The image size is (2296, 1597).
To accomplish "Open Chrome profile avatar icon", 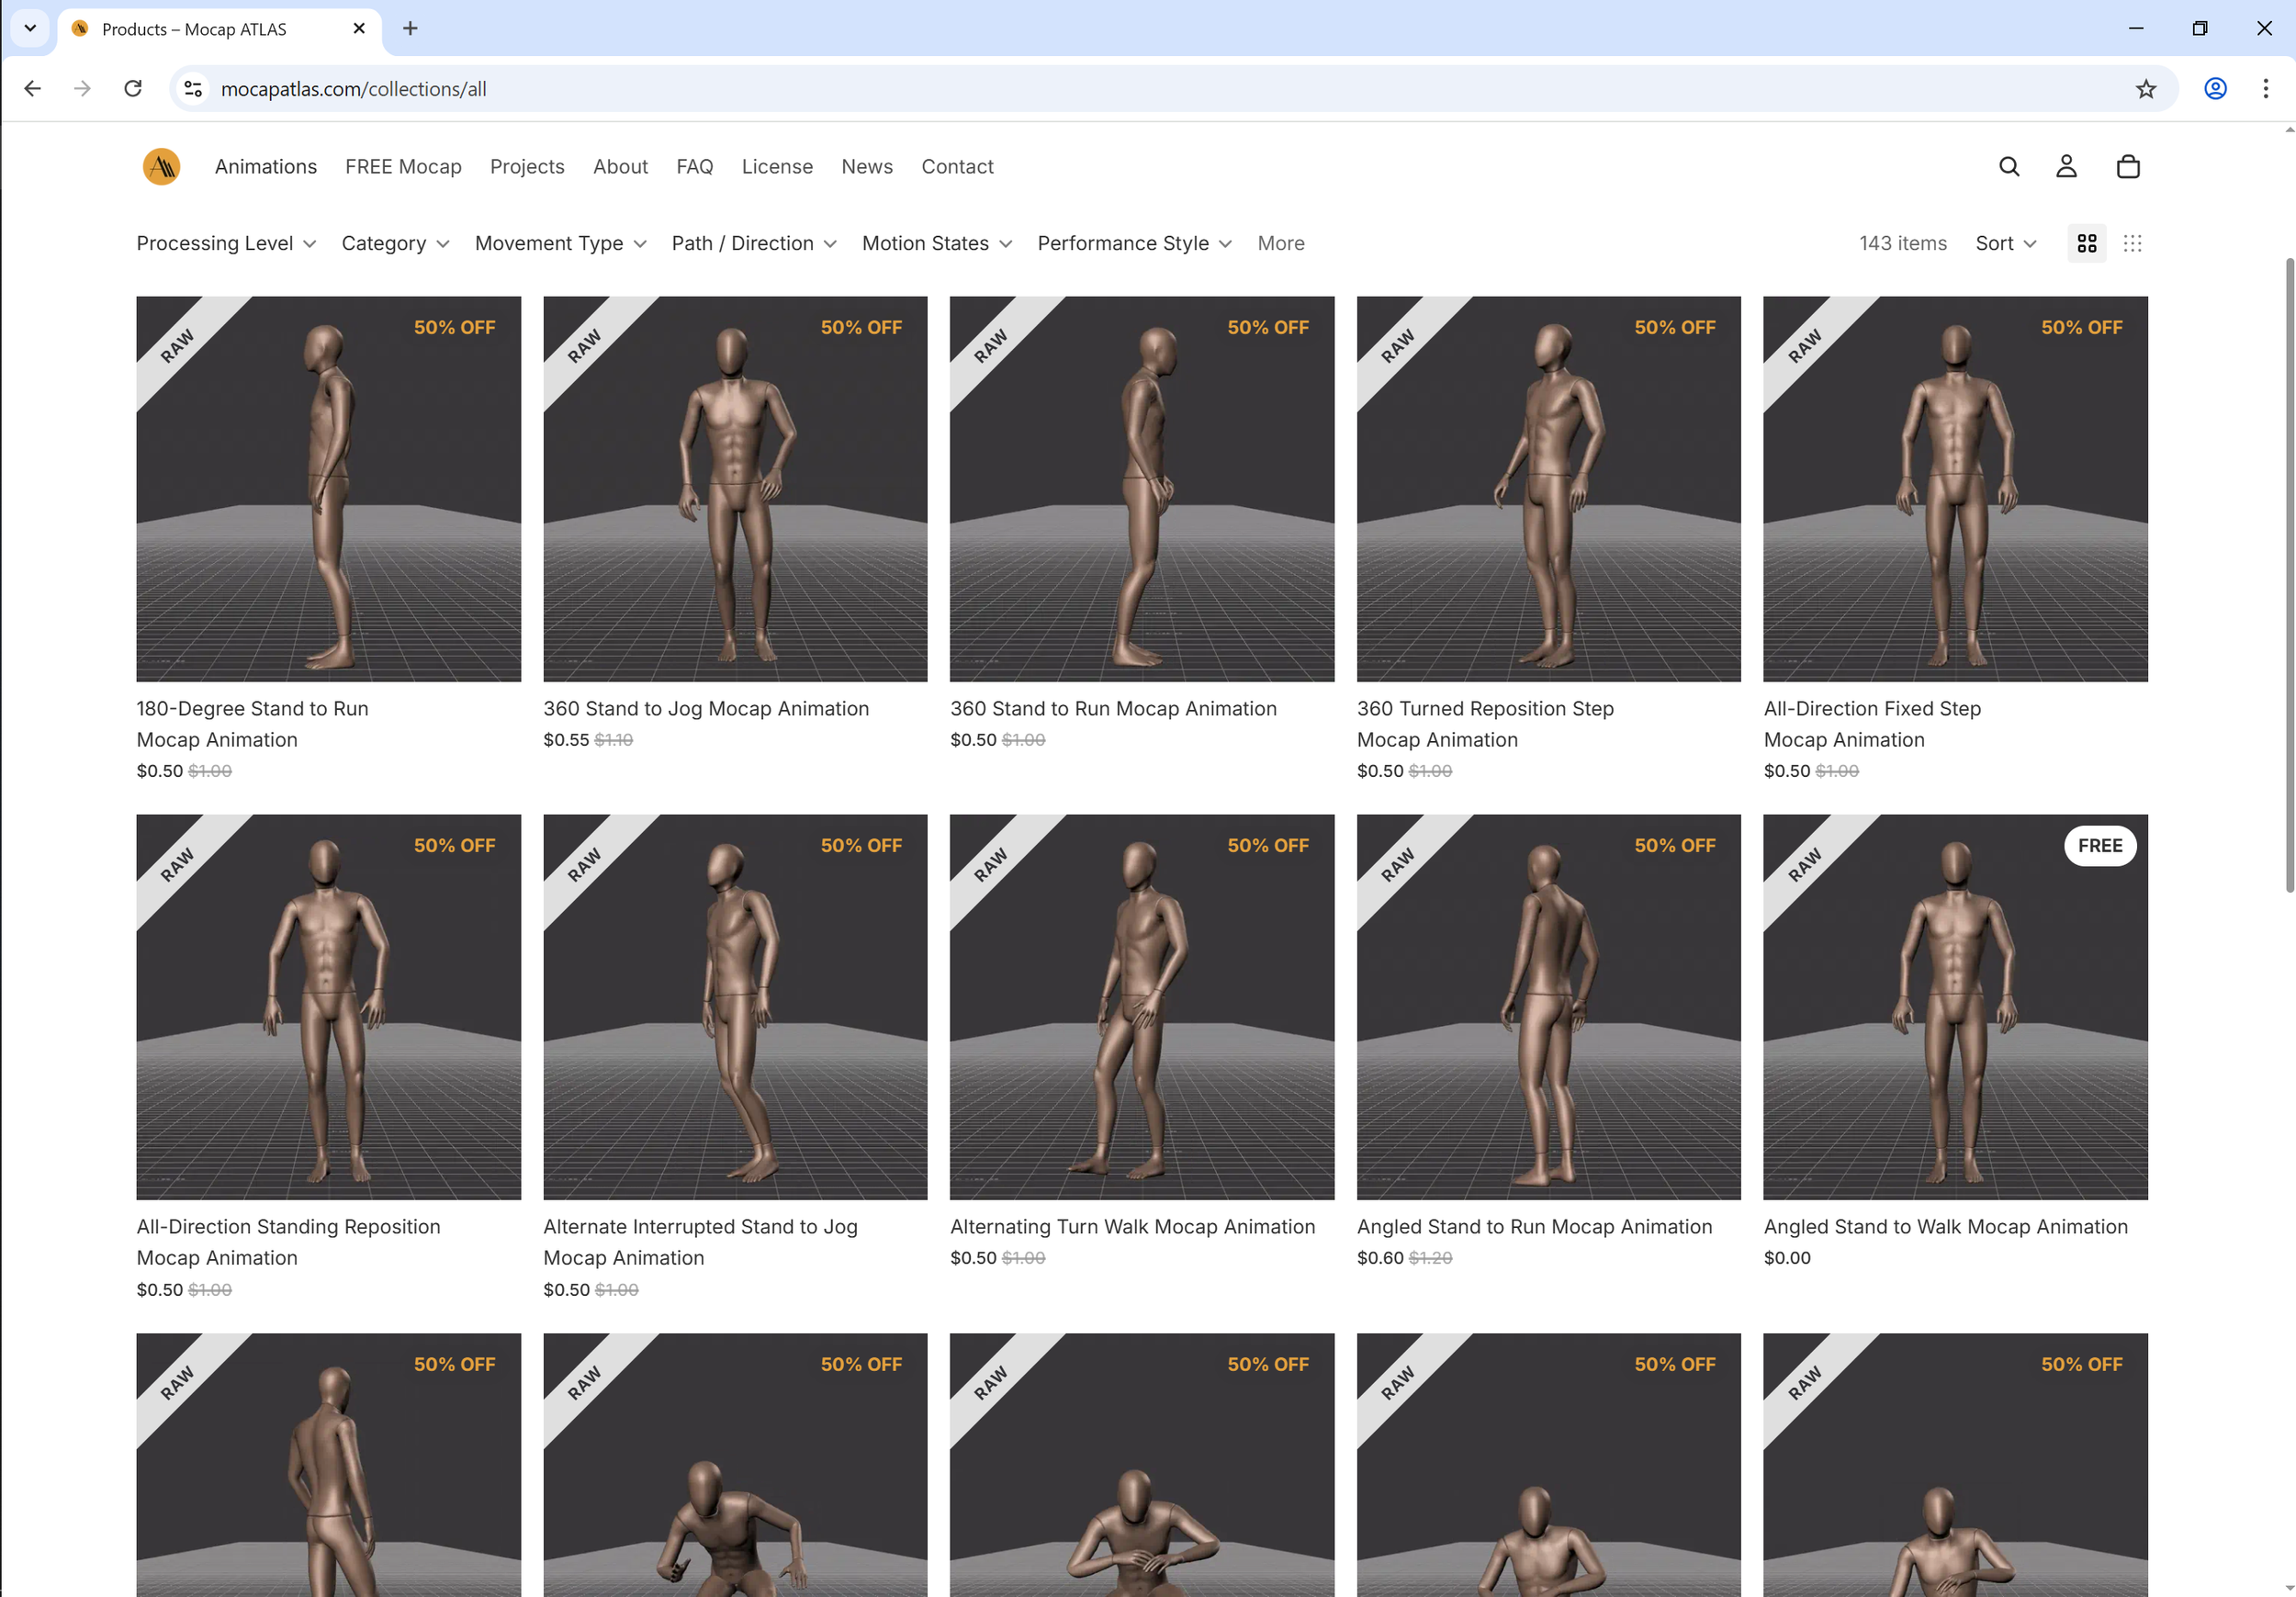I will [2215, 88].
